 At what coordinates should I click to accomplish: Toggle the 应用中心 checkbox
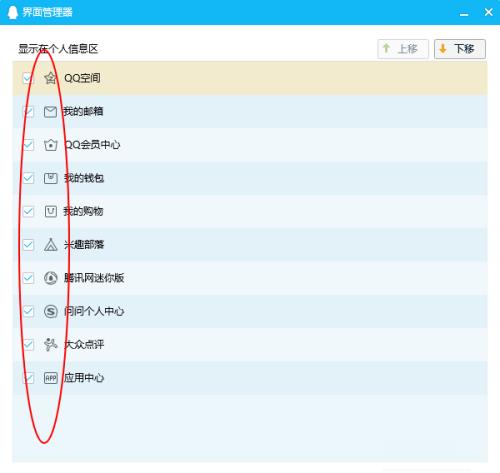point(28,378)
